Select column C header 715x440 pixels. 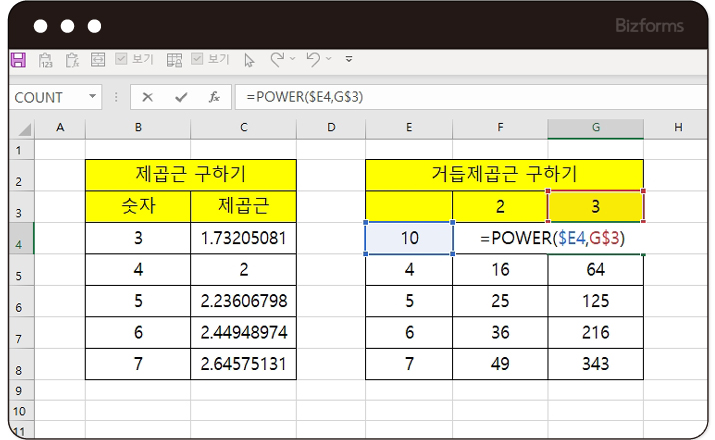tap(244, 128)
